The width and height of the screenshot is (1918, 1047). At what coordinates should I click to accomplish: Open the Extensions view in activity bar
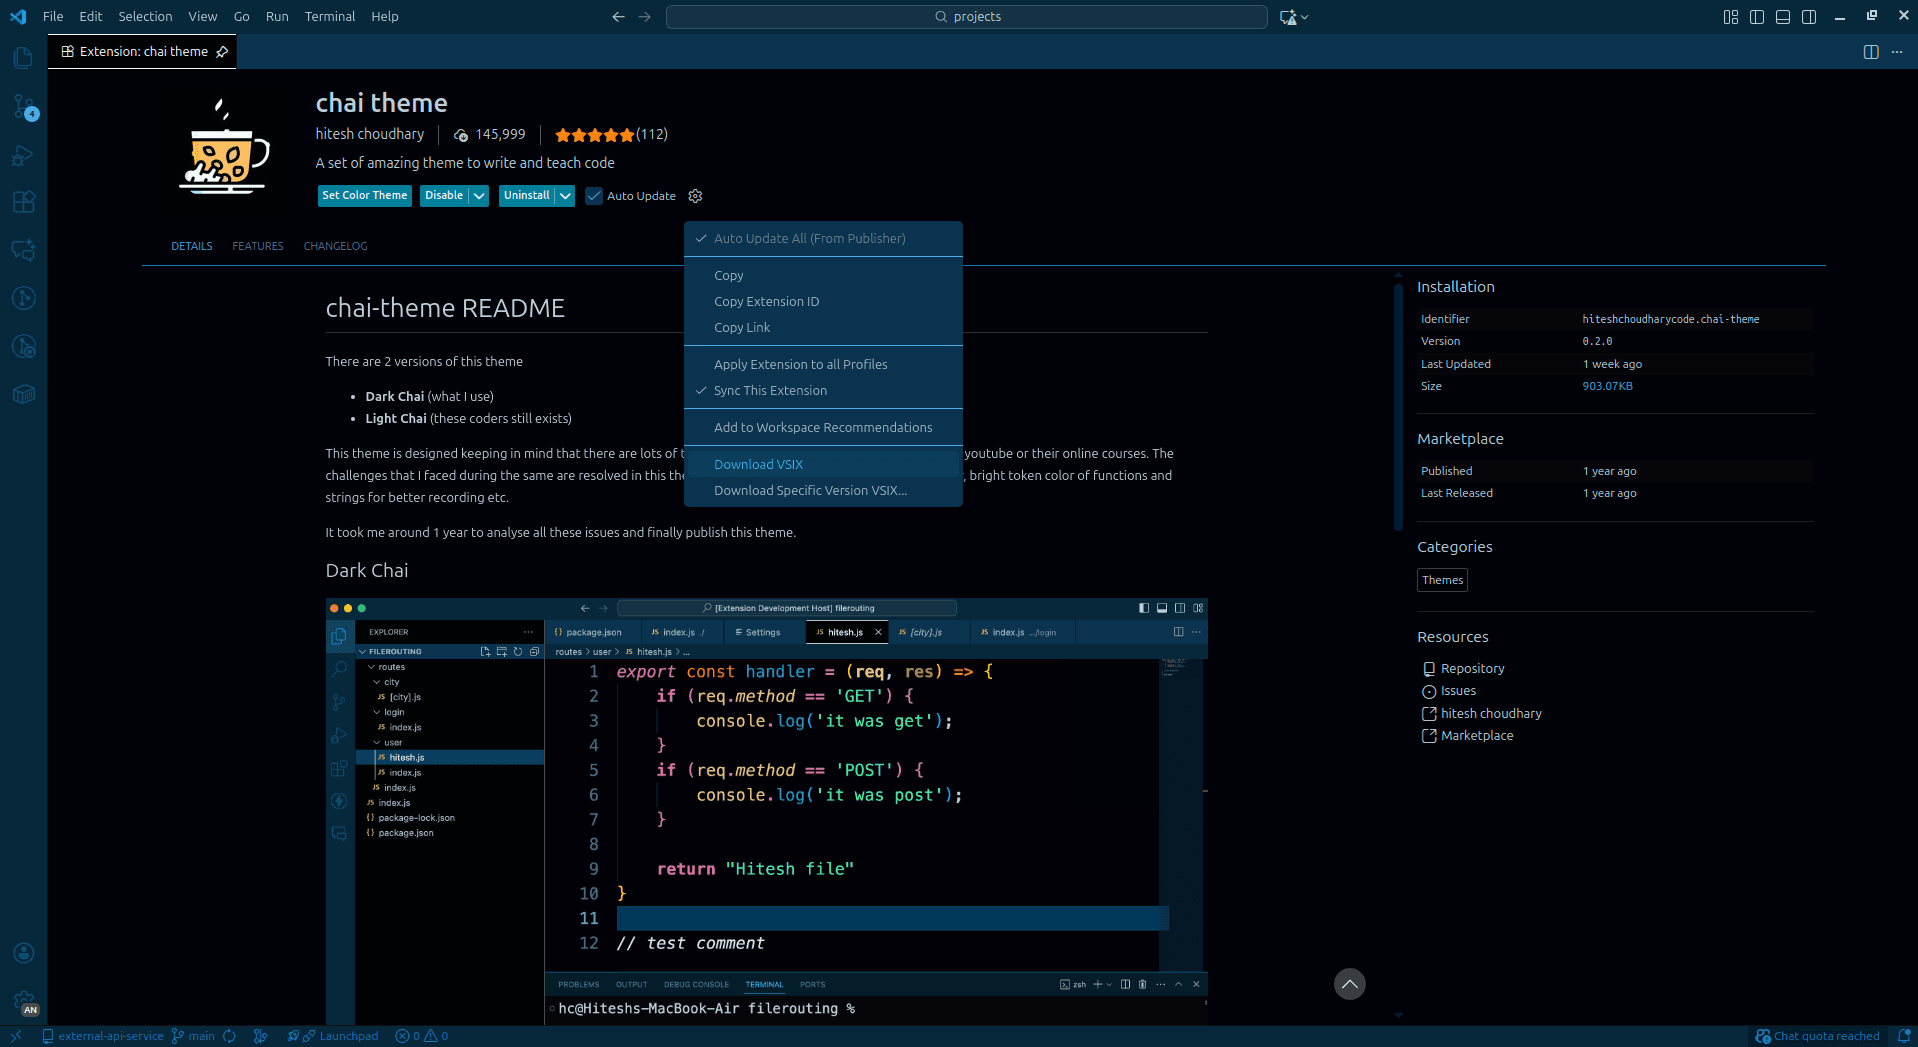point(23,202)
